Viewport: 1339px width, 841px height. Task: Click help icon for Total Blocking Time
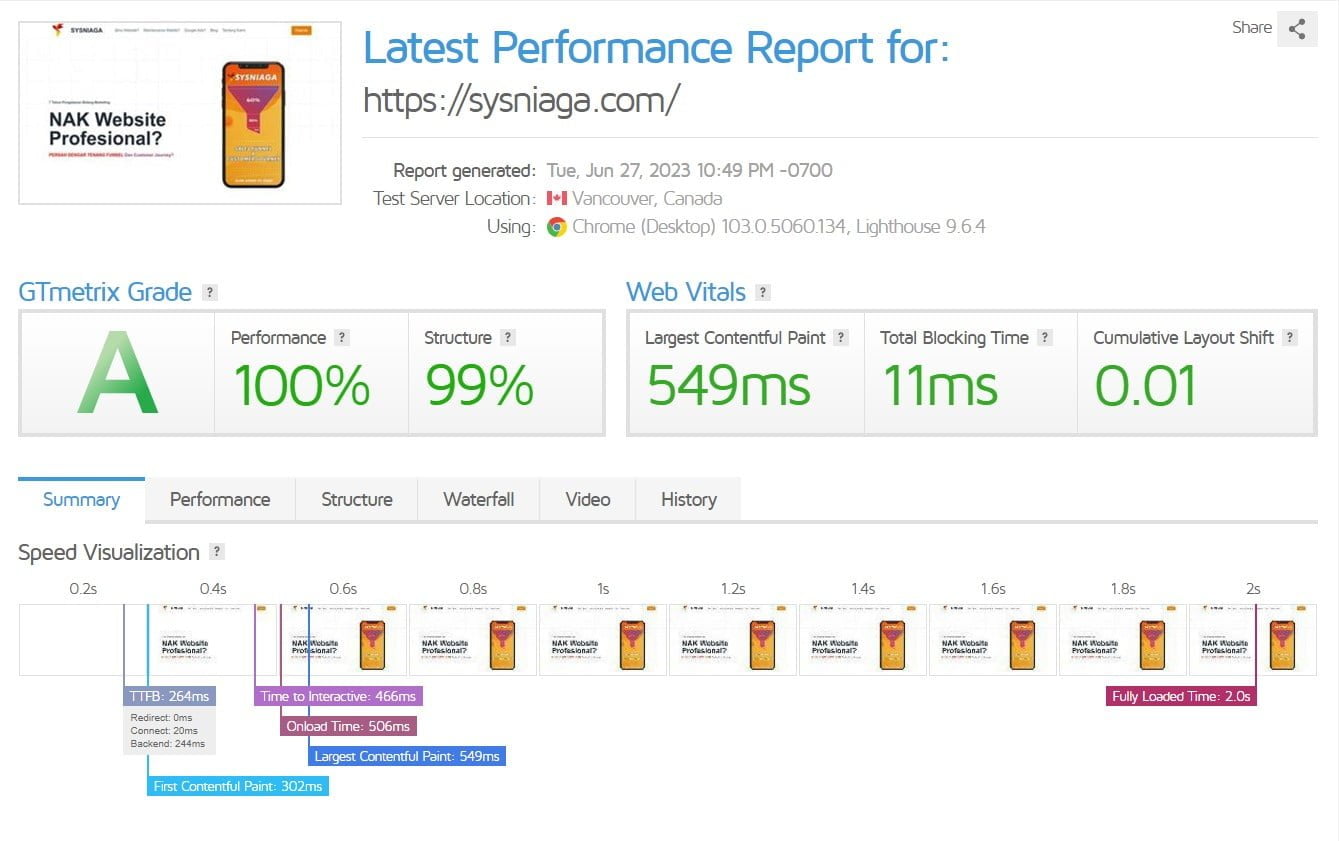1044,338
